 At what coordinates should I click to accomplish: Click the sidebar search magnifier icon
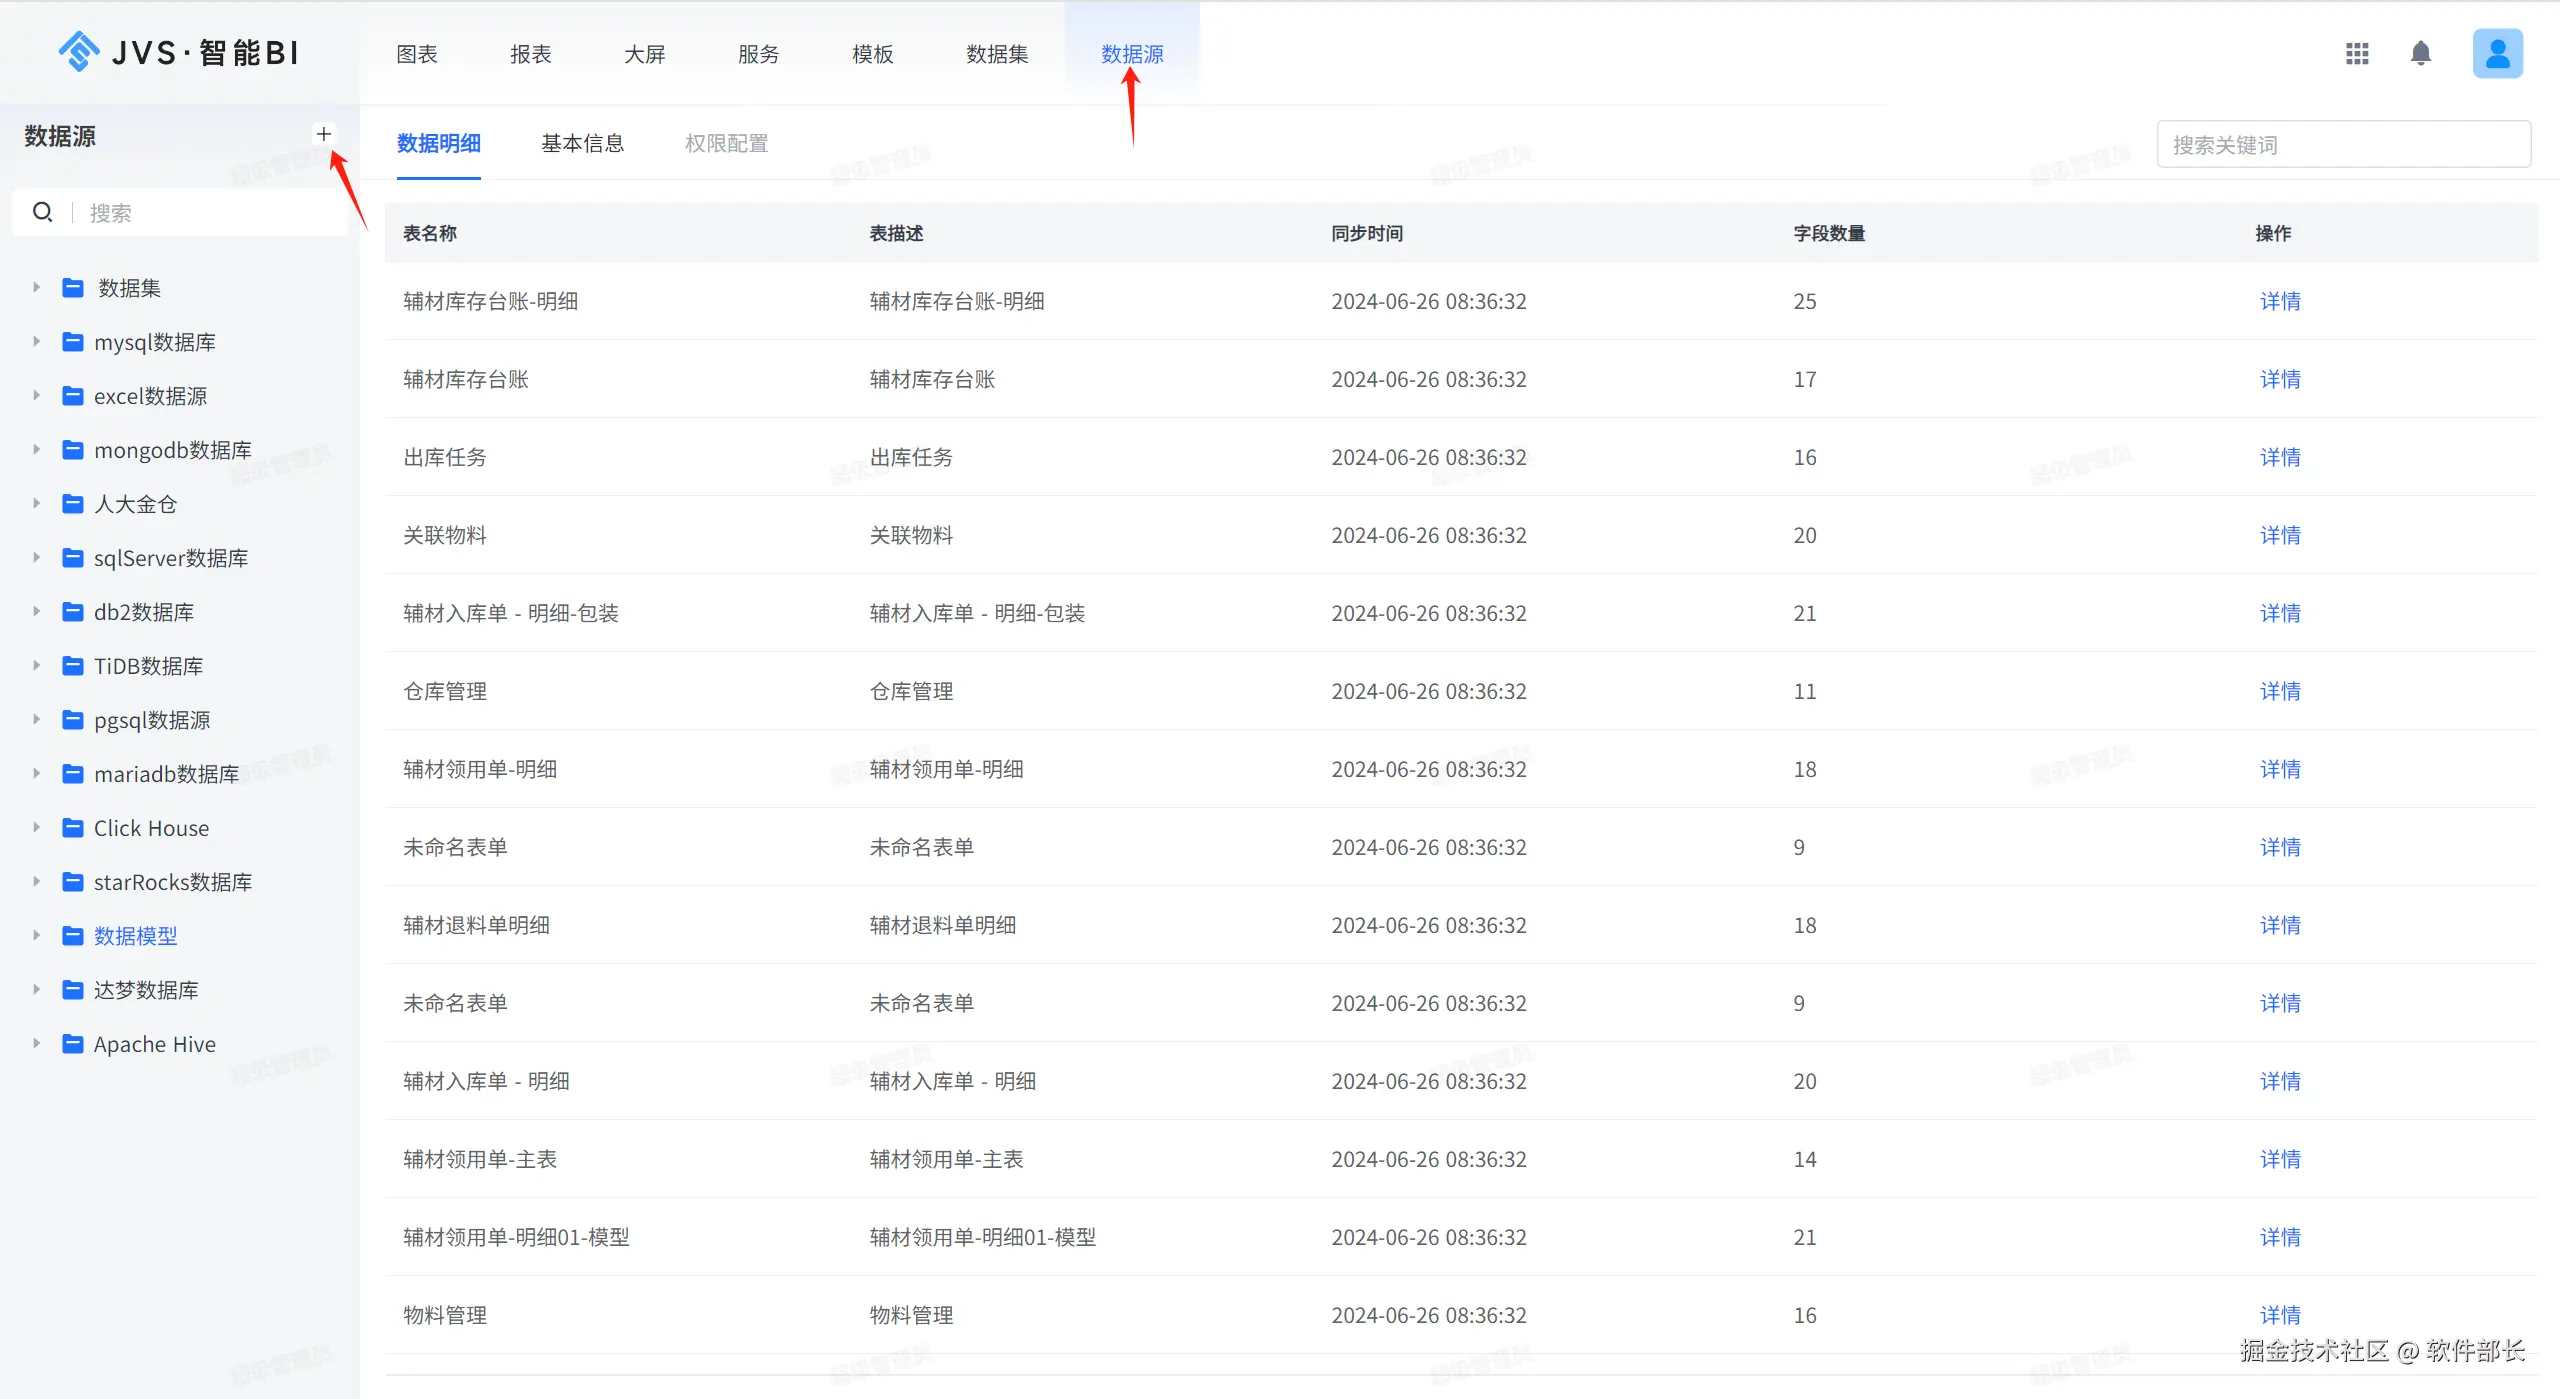[43, 212]
